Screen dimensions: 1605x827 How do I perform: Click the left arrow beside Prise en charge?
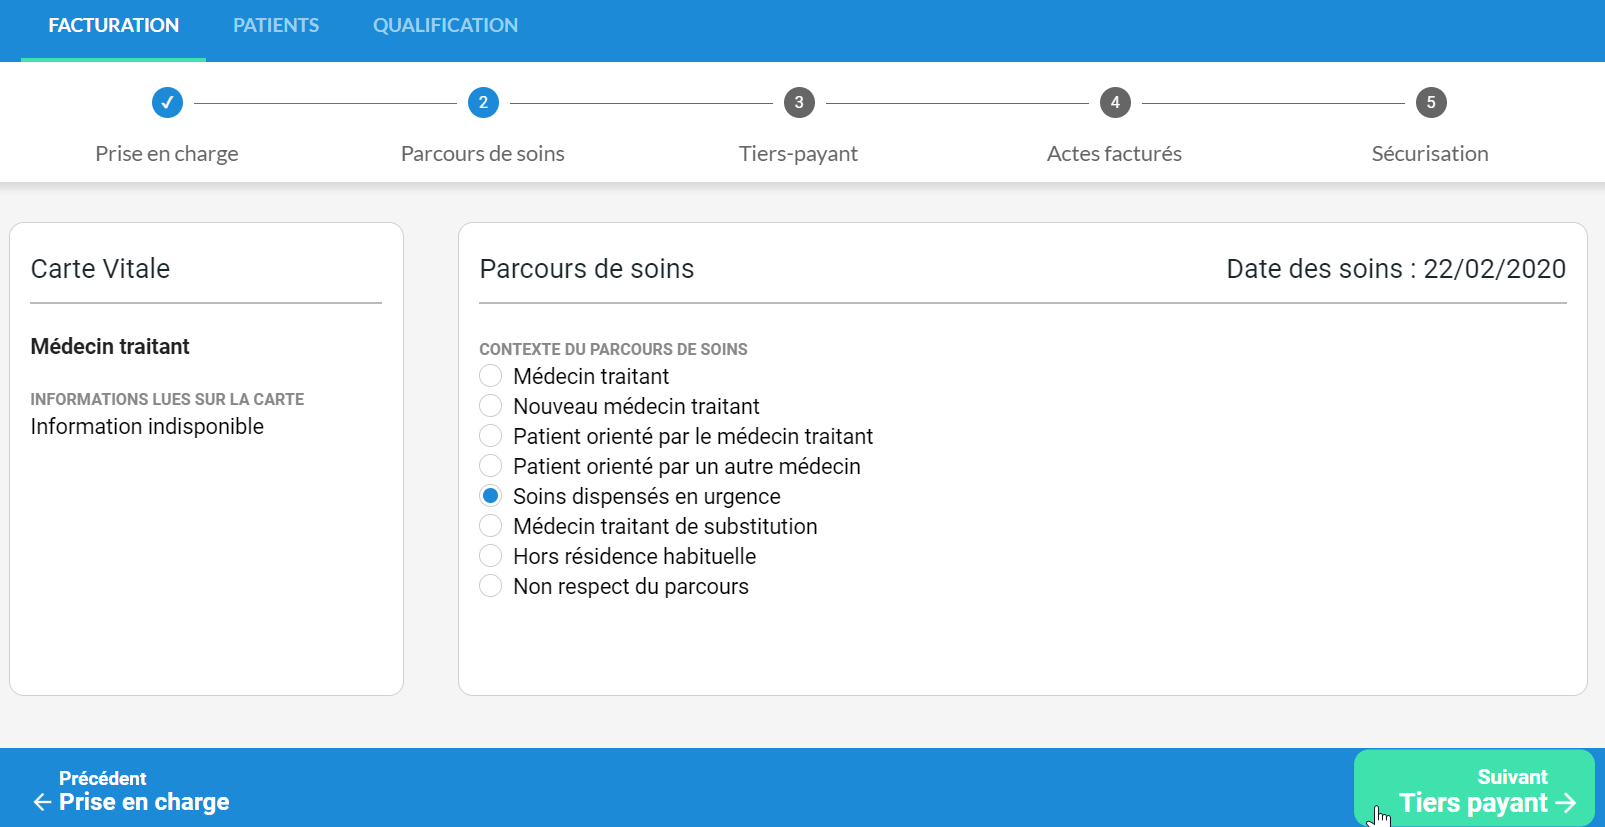tap(42, 802)
